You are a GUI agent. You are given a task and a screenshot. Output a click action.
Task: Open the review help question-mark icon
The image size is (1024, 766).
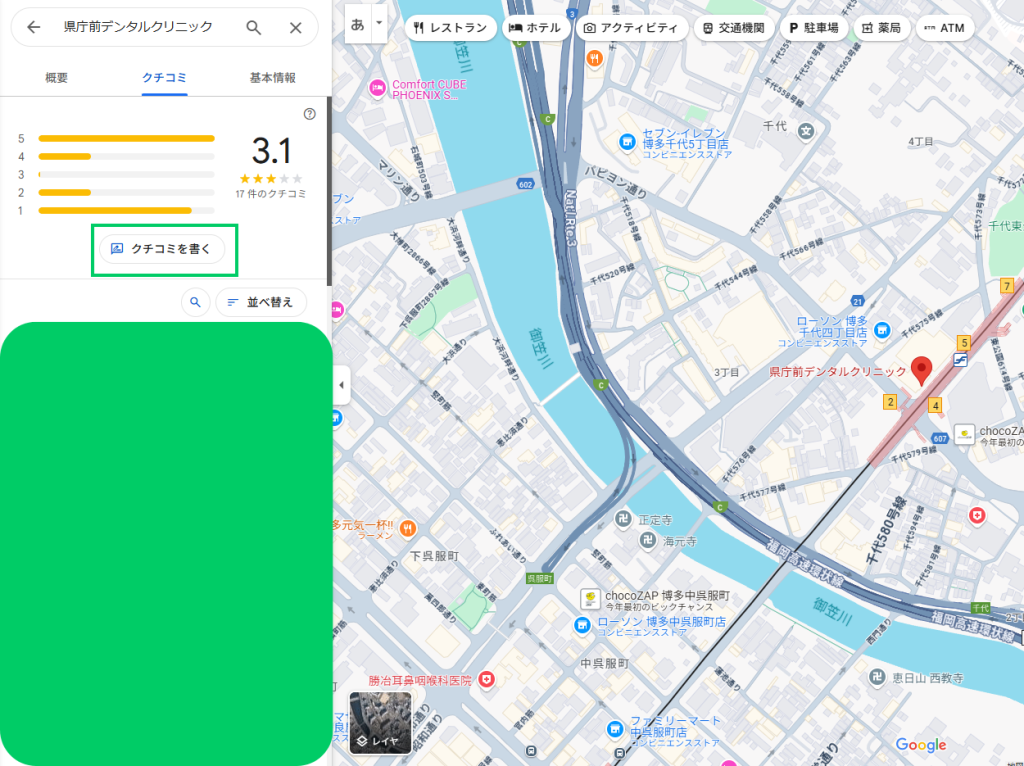pos(309,114)
